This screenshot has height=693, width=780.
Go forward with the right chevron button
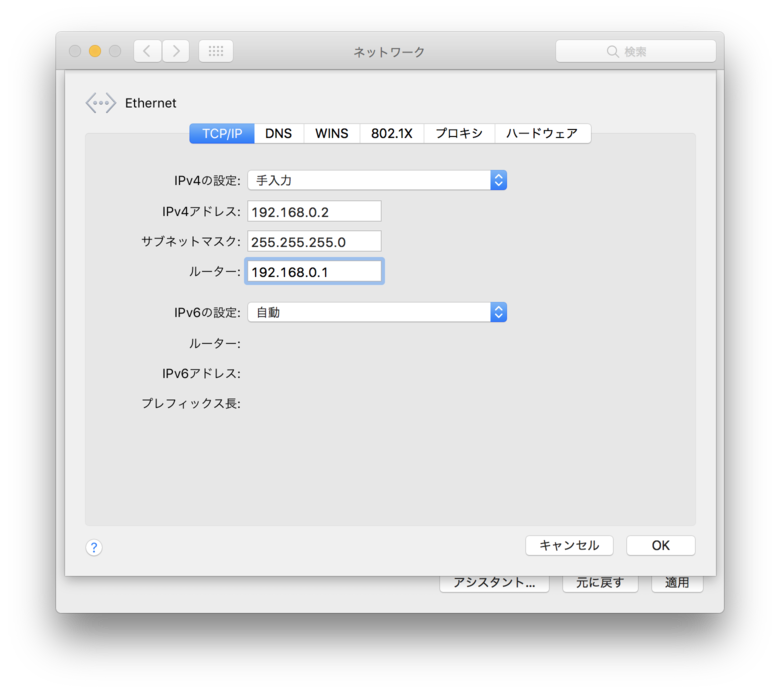click(x=176, y=51)
